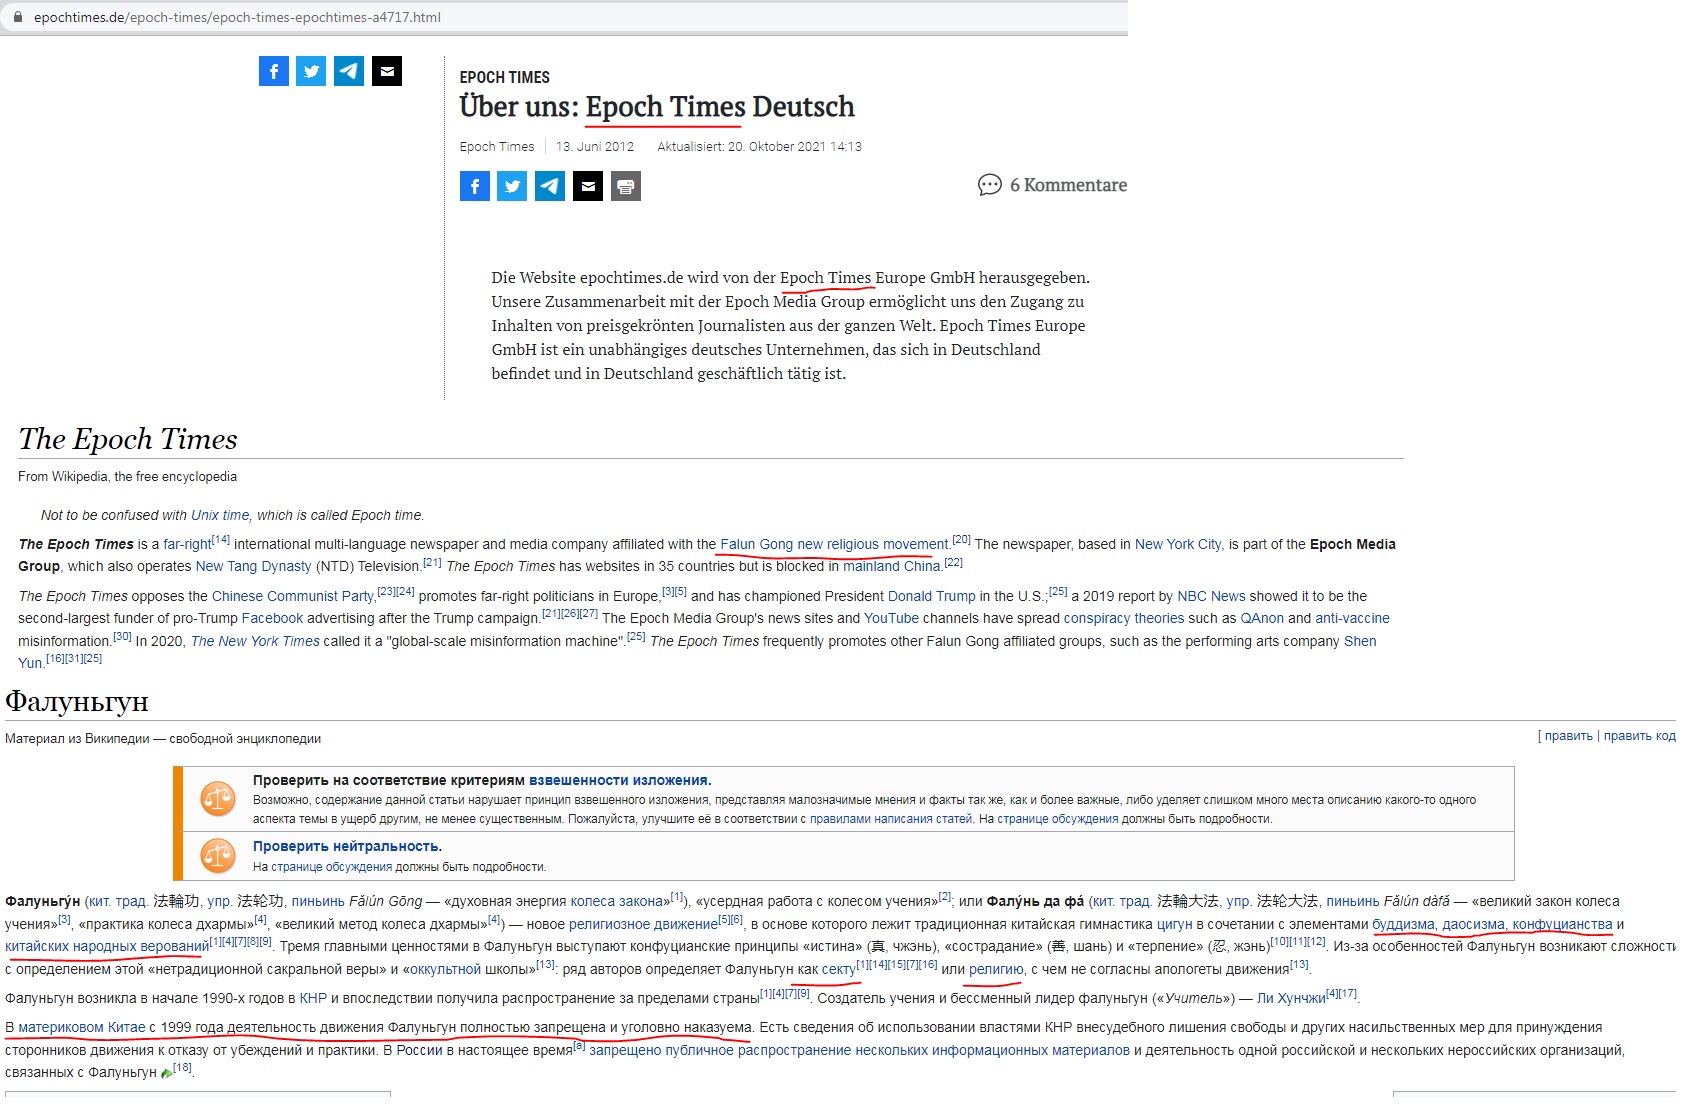Click the speech bubble comments icon

[990, 185]
